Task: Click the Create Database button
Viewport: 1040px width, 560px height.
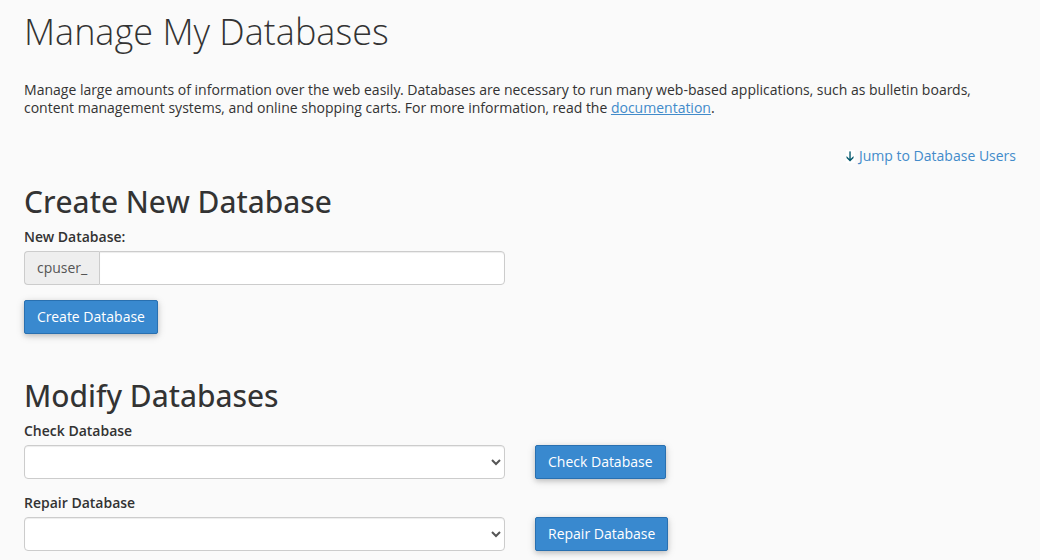Action: click(91, 317)
